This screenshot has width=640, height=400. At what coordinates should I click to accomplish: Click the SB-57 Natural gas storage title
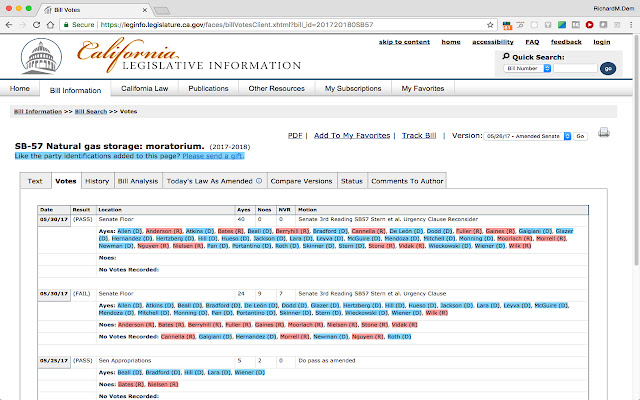109,146
